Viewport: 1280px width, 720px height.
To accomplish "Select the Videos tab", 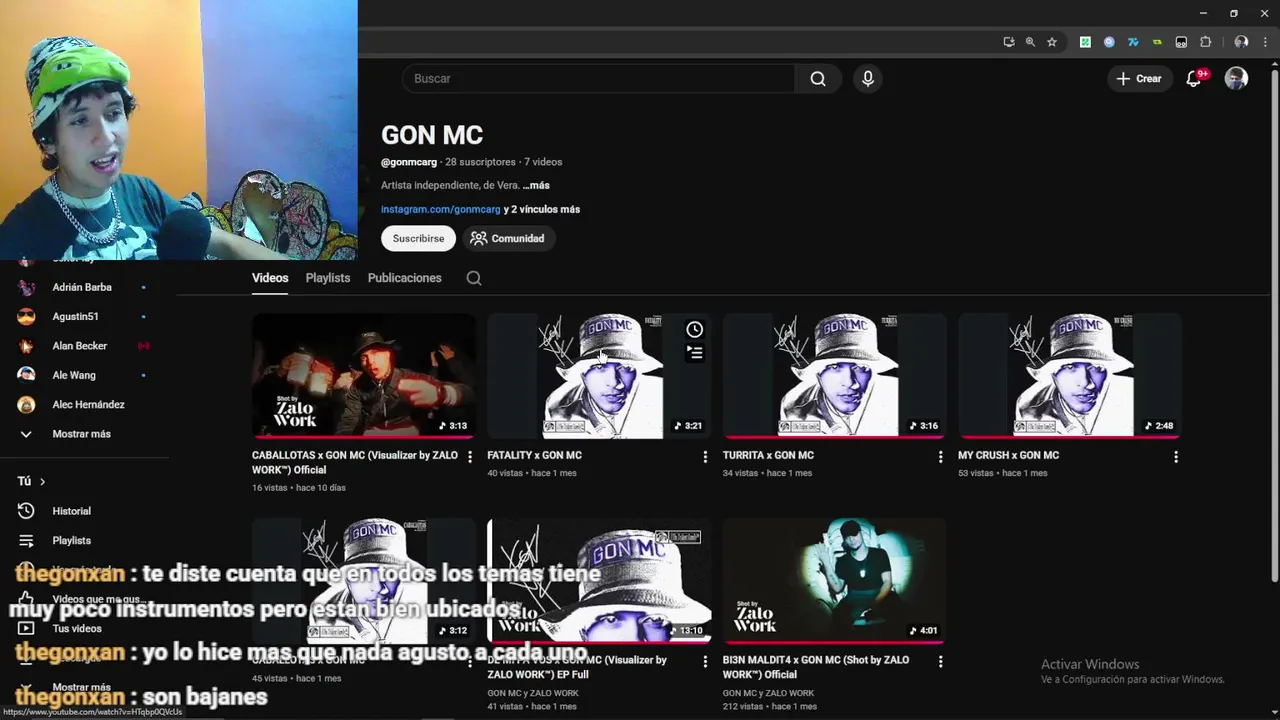I will click(x=270, y=278).
